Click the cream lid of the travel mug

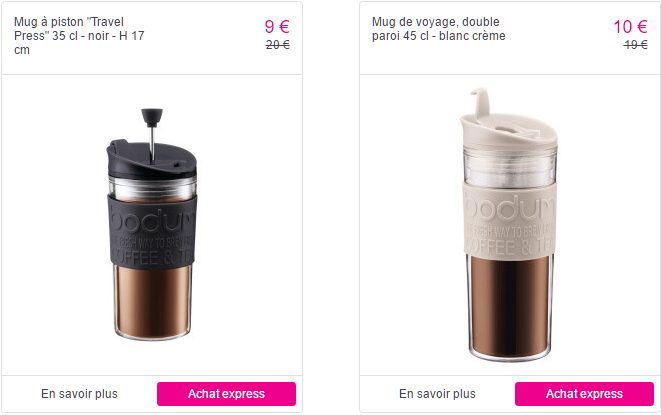coord(509,131)
